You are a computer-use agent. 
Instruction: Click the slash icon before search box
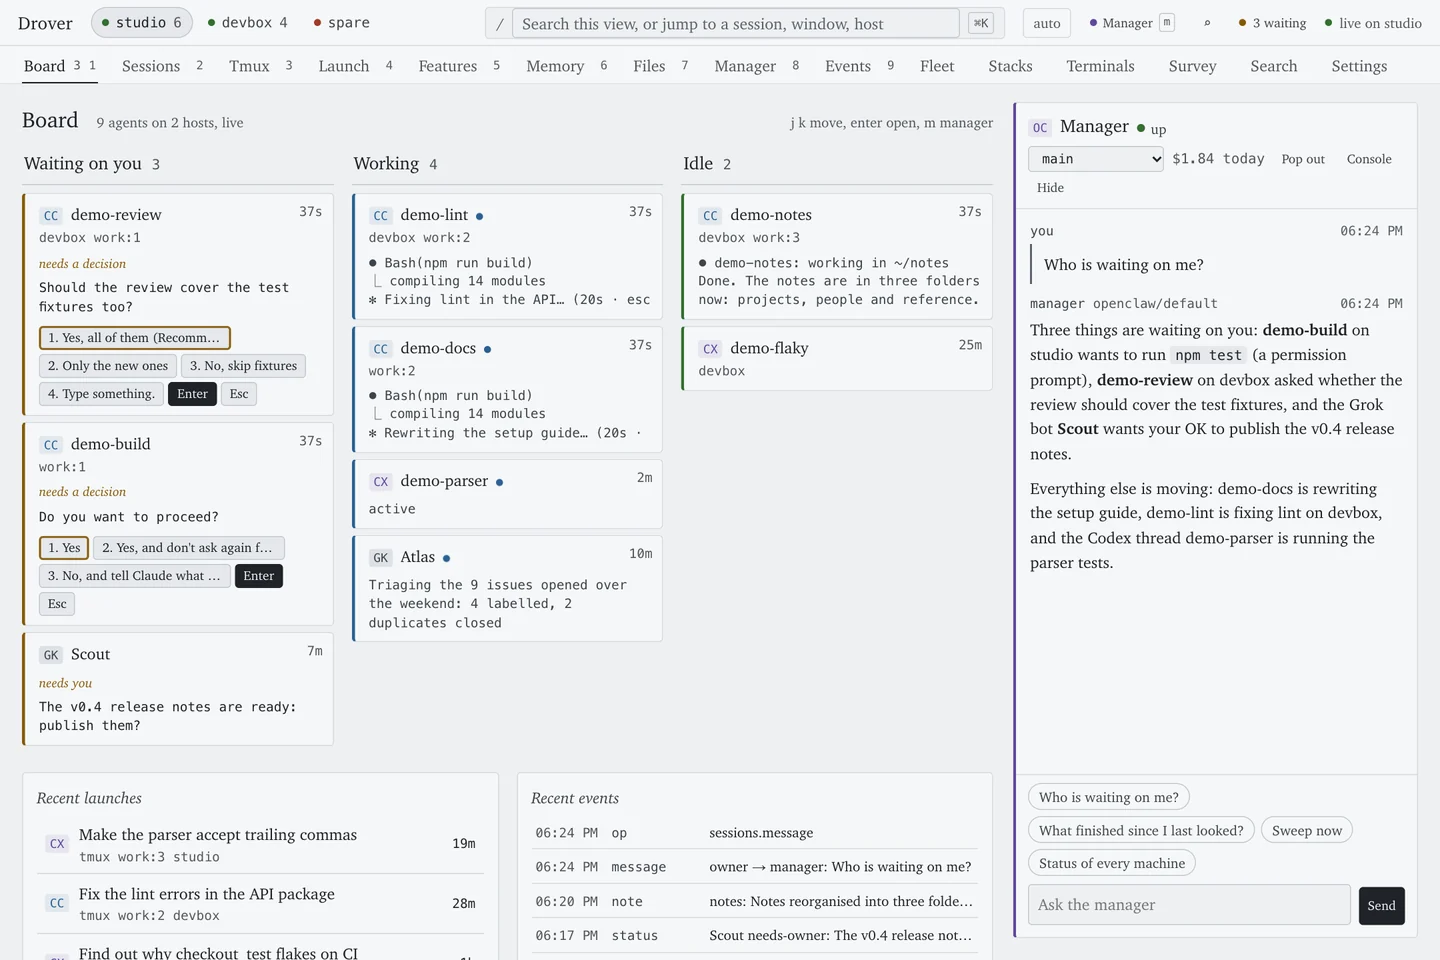pos(500,24)
